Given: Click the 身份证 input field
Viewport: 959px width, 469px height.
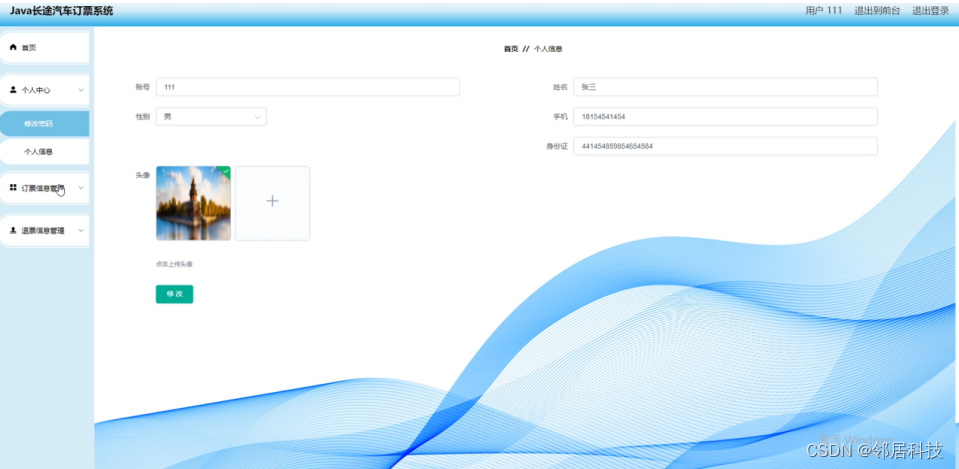Looking at the screenshot, I should click(725, 146).
